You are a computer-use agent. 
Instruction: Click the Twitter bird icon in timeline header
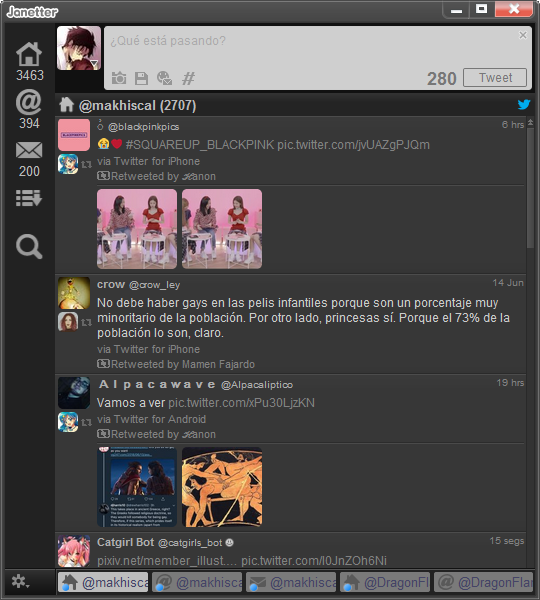tap(524, 104)
